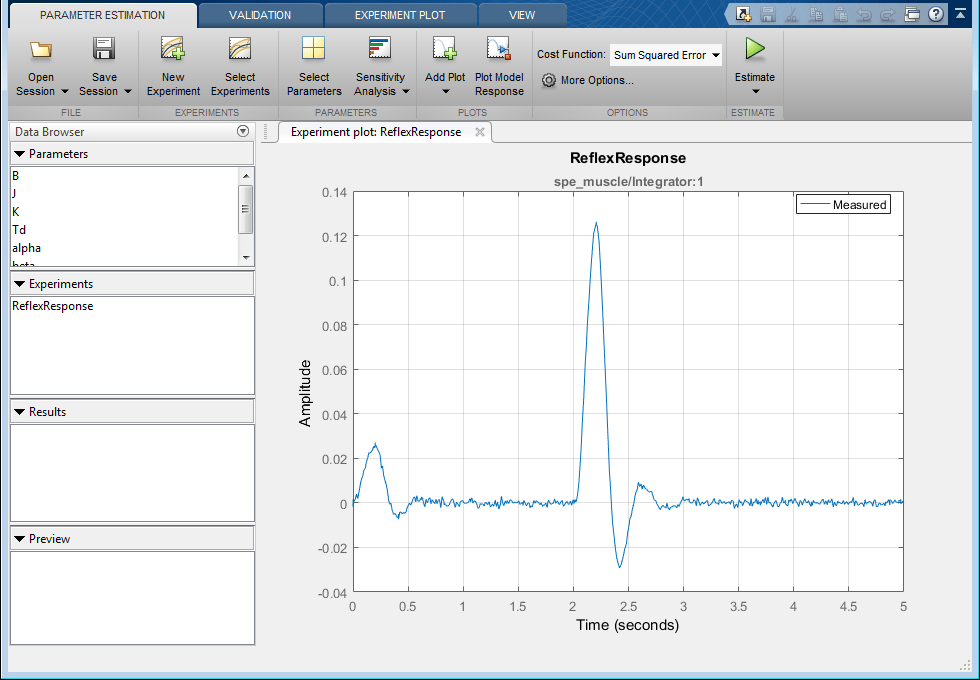Image resolution: width=980 pixels, height=680 pixels.
Task: Click the Paste clipboard icon
Action: click(839, 14)
